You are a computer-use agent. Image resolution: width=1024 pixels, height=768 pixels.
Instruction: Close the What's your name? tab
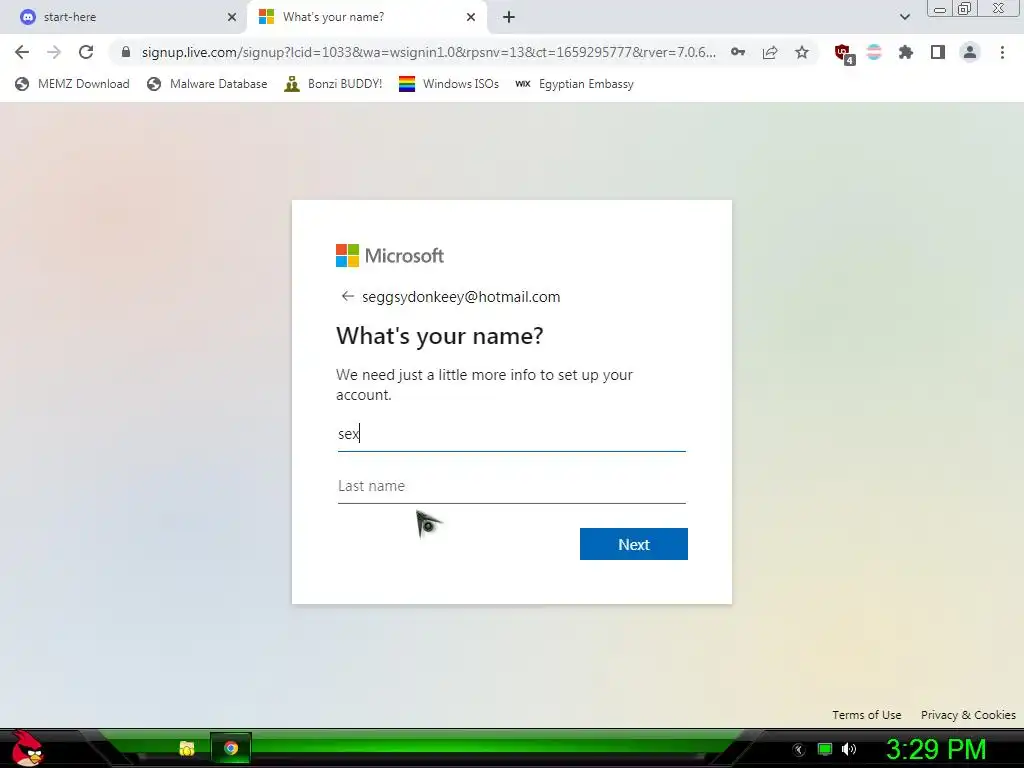[471, 17]
